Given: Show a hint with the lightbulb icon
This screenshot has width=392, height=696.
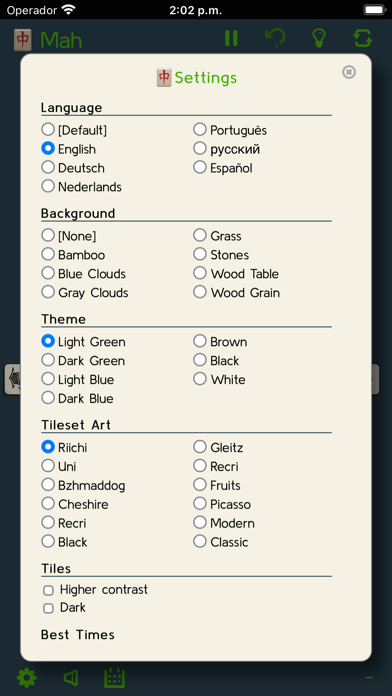Looking at the screenshot, I should tap(319, 38).
